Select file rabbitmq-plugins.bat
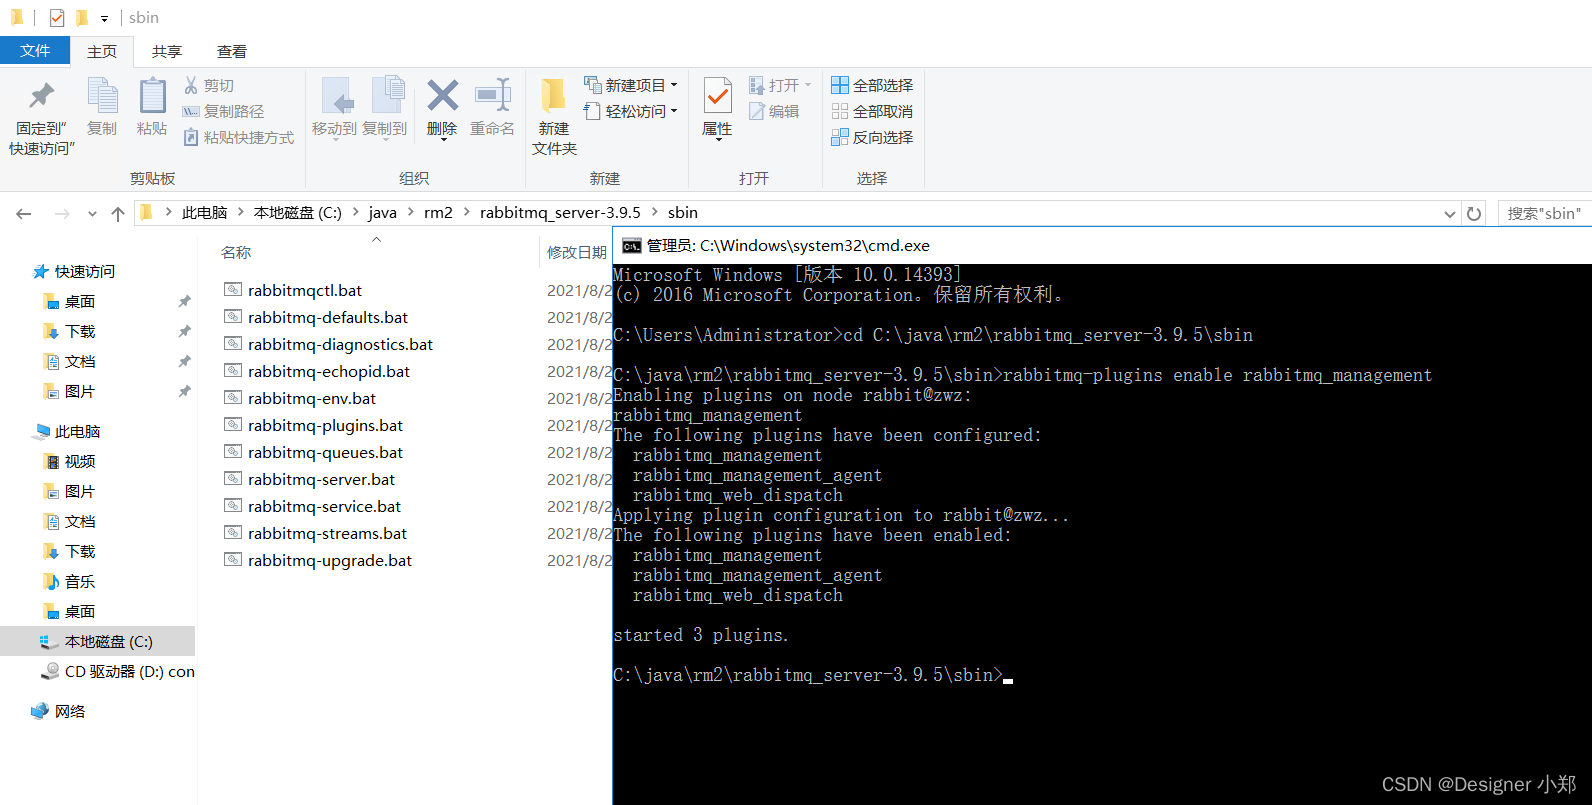1592x805 pixels. coord(325,426)
